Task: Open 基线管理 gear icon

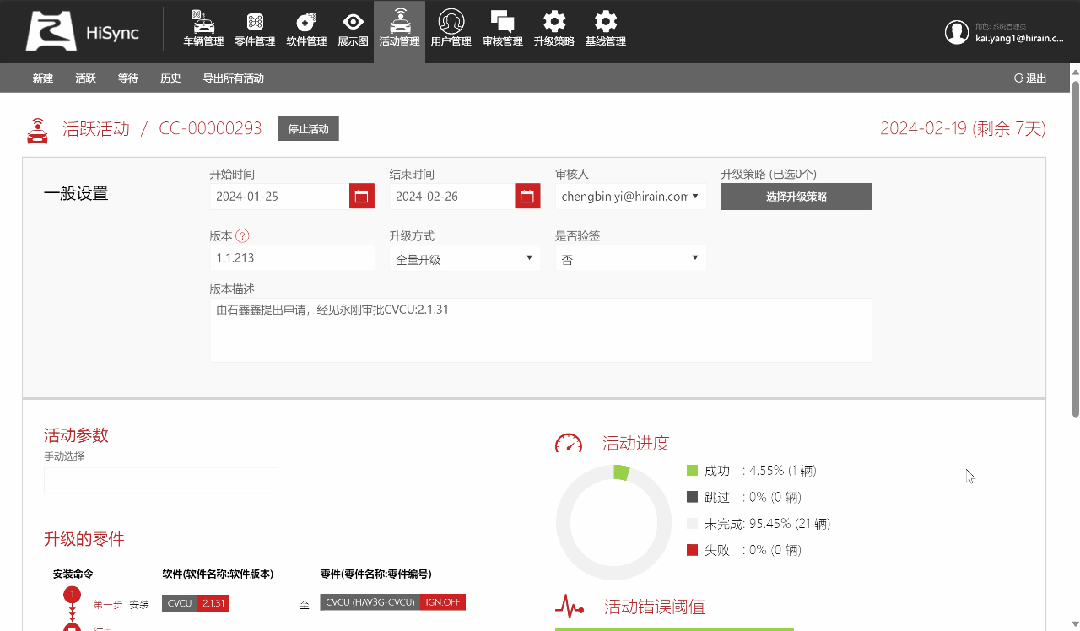Action: pos(605,29)
